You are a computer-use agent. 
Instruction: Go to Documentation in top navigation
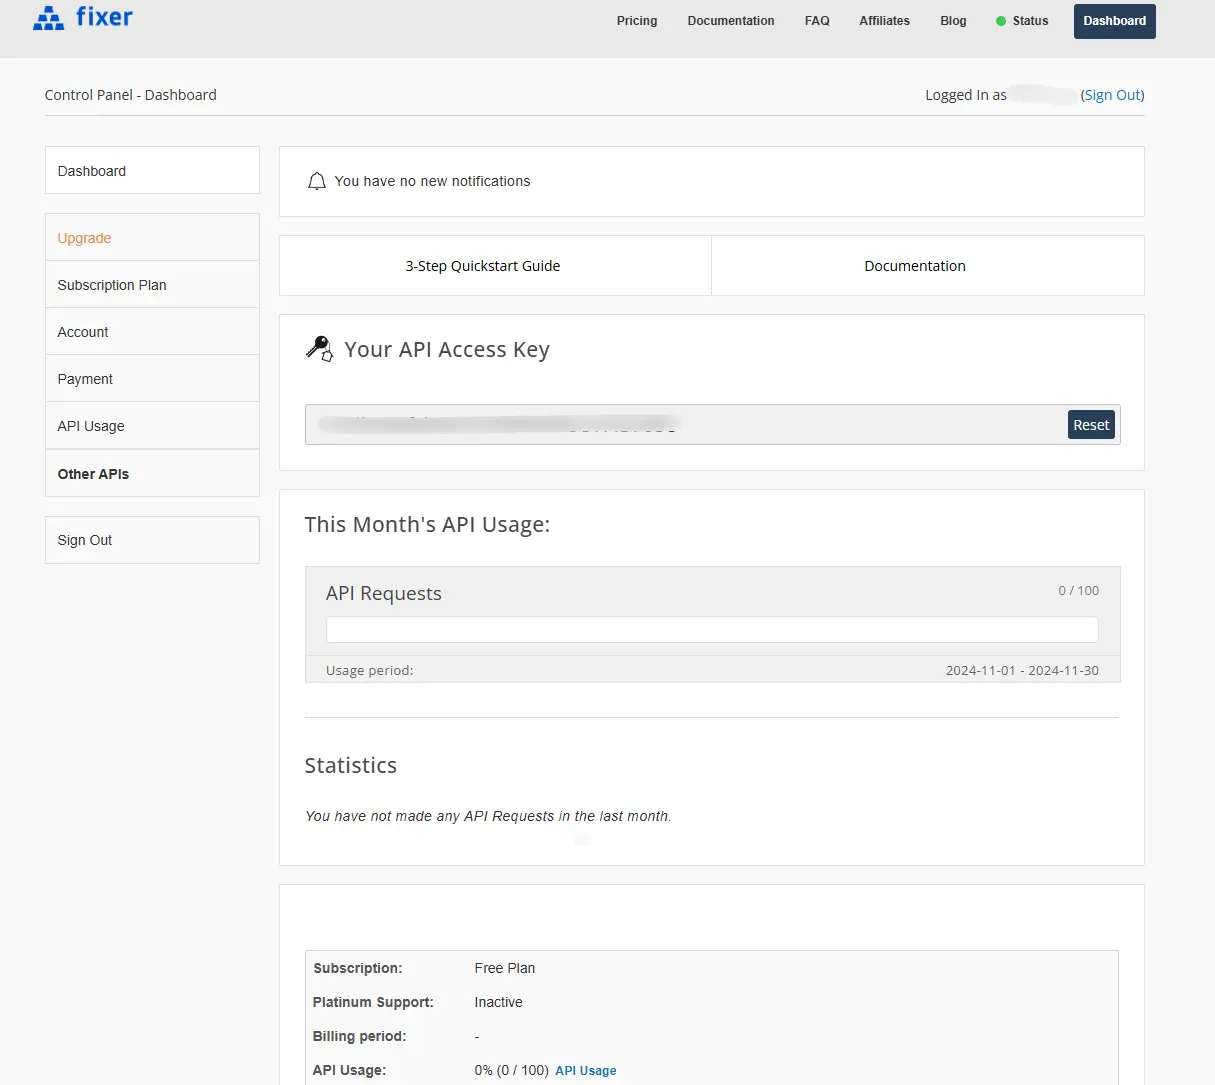point(730,21)
